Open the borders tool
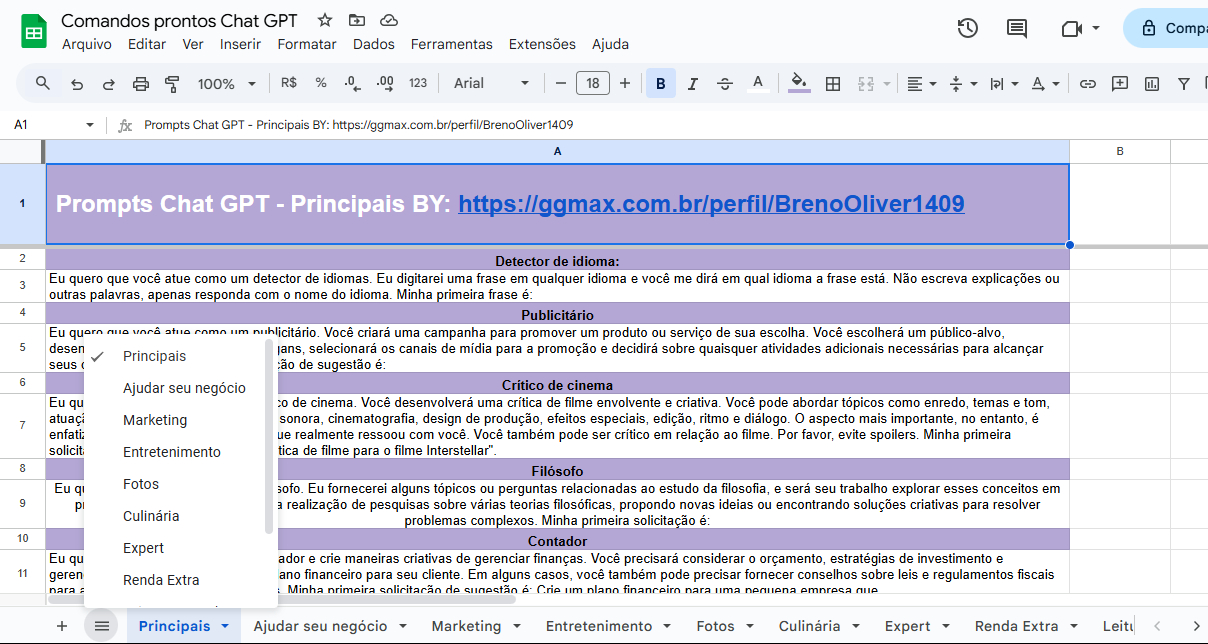The width and height of the screenshot is (1208, 644). (x=832, y=84)
